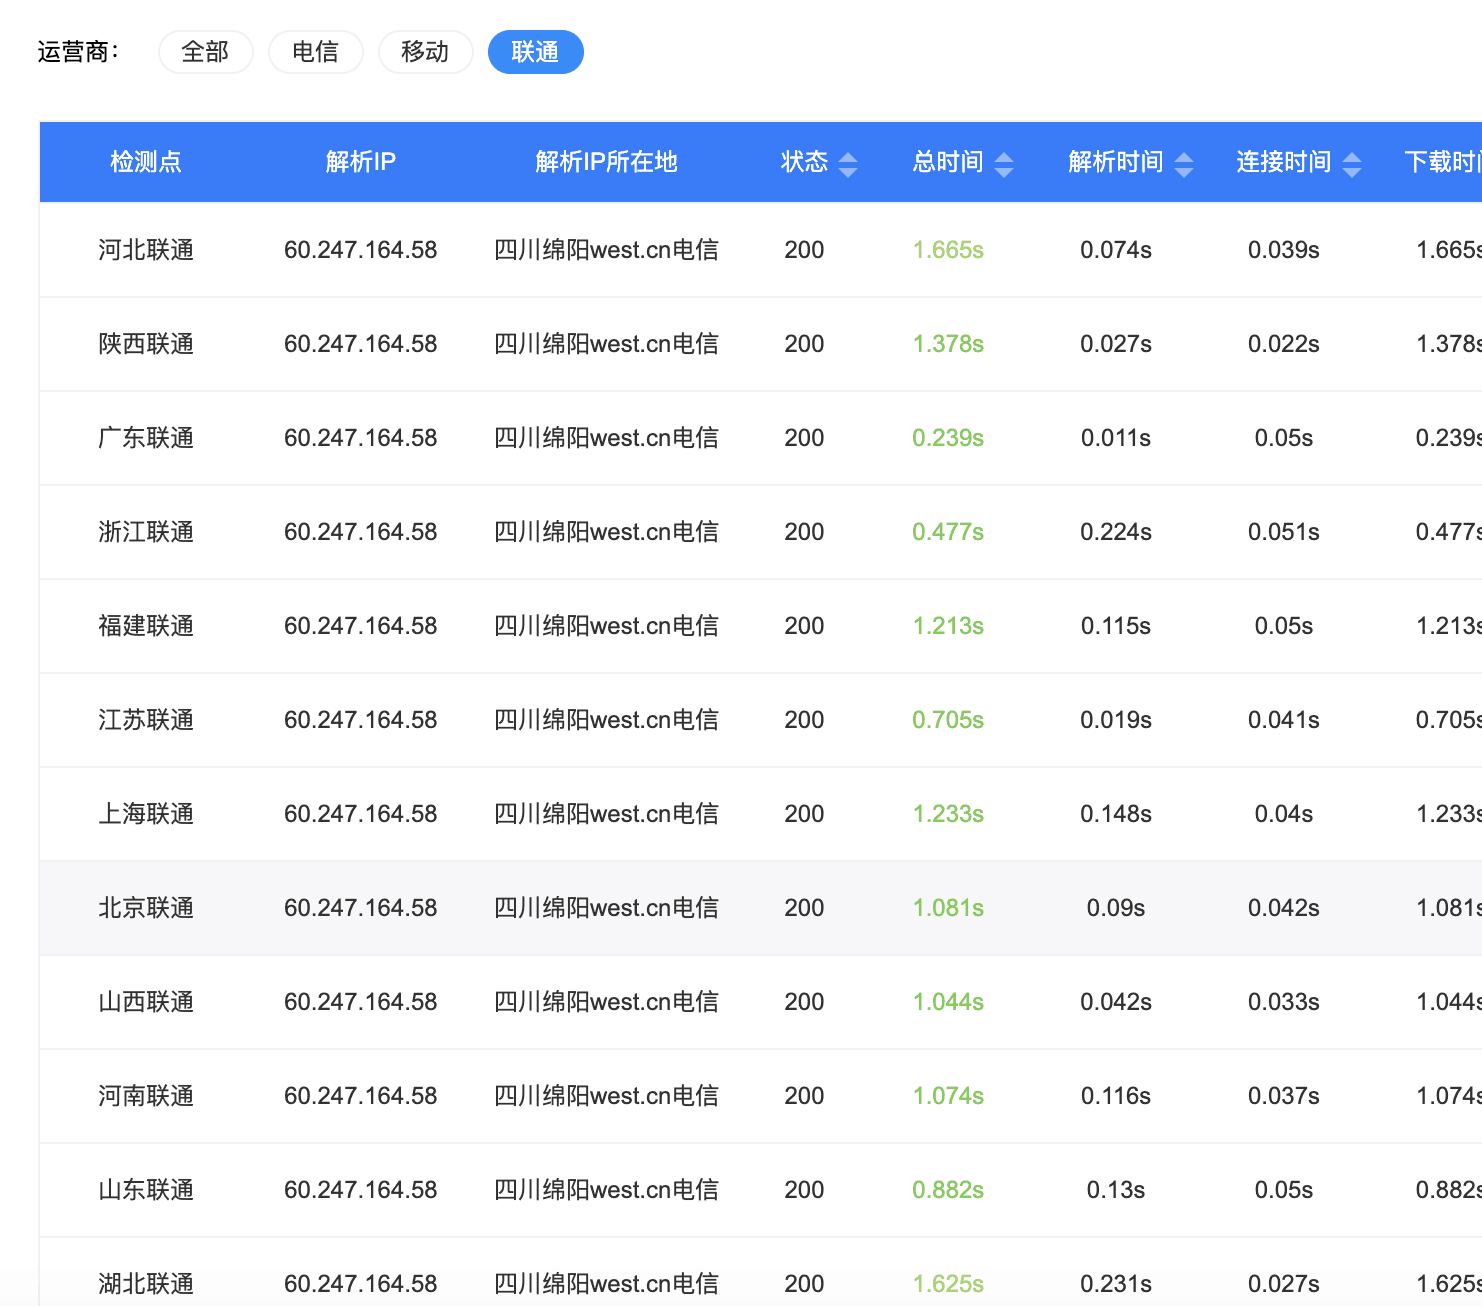The image size is (1482, 1306).
Task: Sort 状态 column ascending
Action: pyautogui.click(x=848, y=155)
